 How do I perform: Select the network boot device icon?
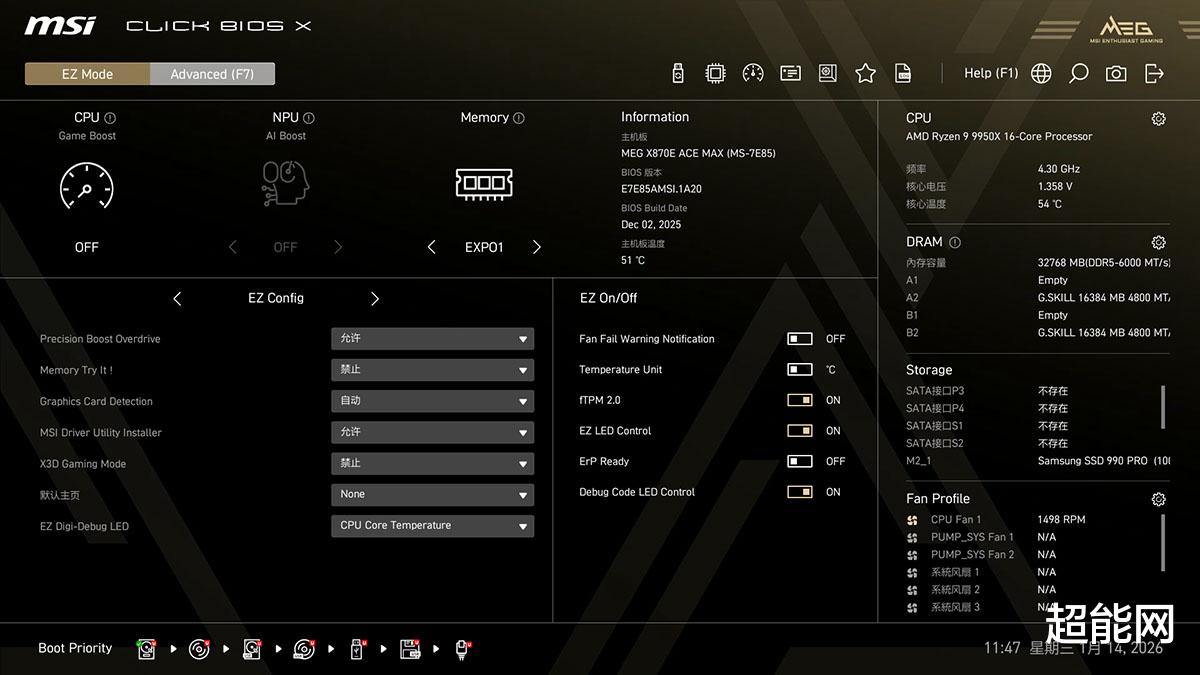tap(463, 649)
